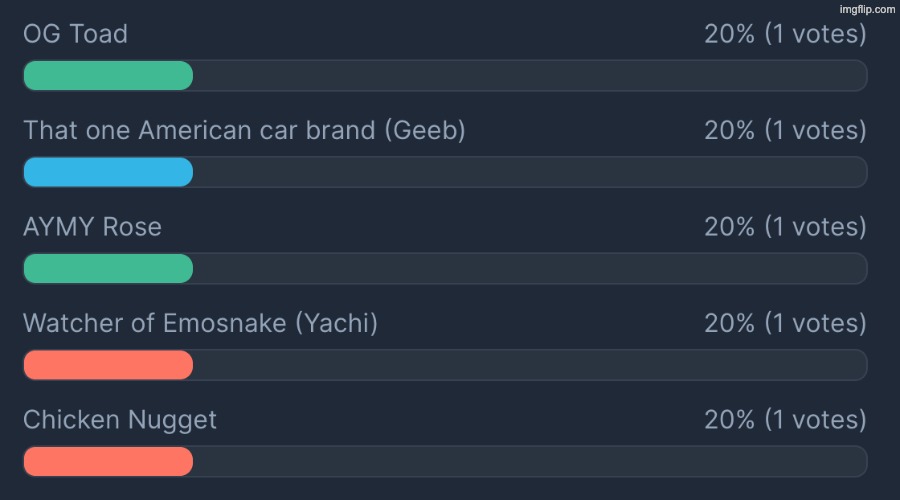Click the unfilled part of Chicken Nugget's bar
The image size is (900, 500).
point(530,461)
